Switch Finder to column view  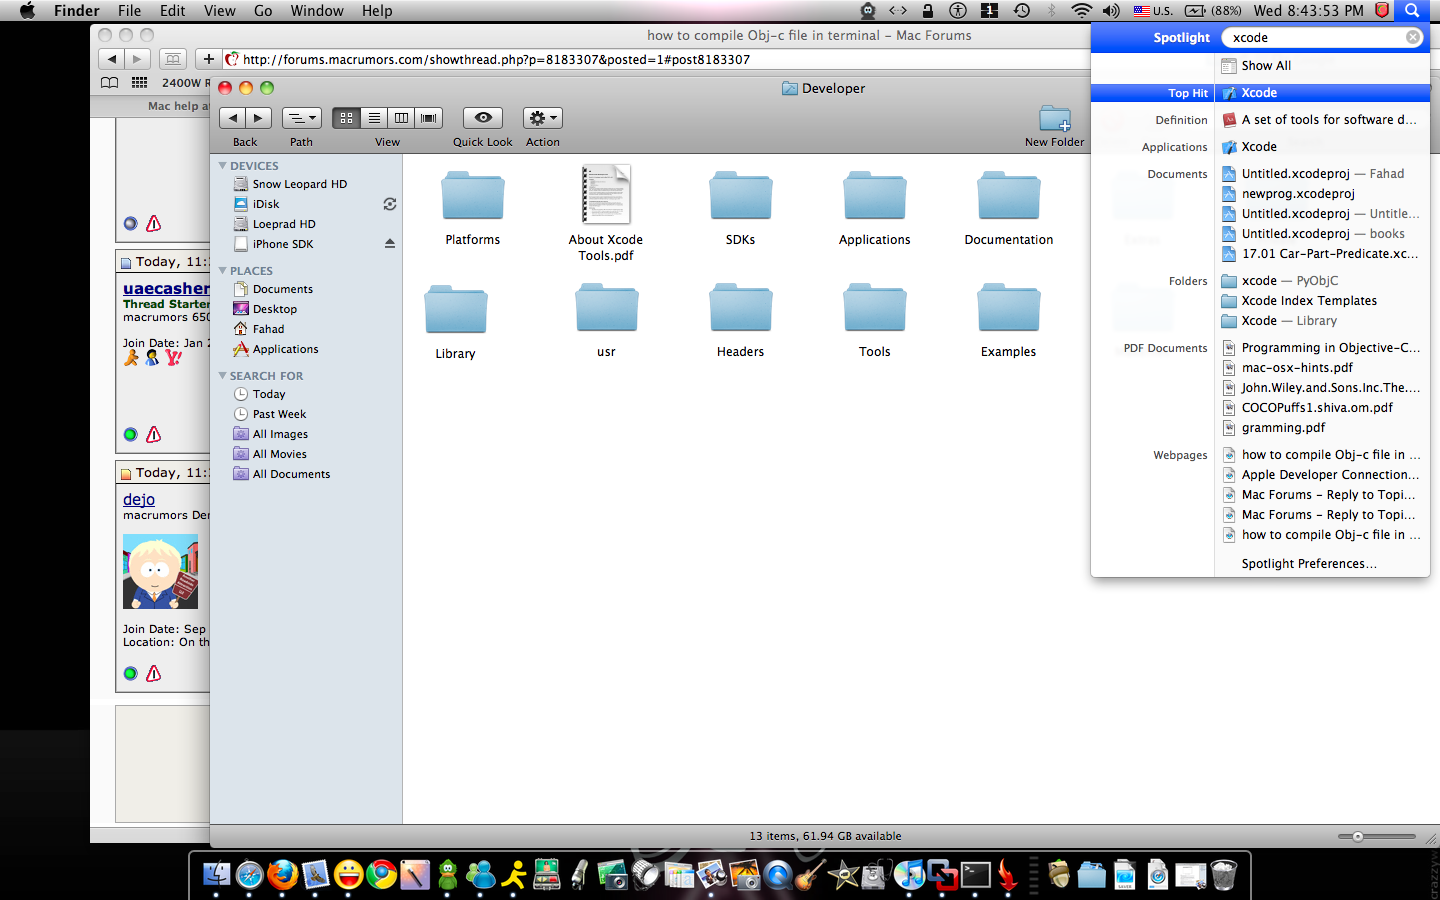[x=401, y=118]
